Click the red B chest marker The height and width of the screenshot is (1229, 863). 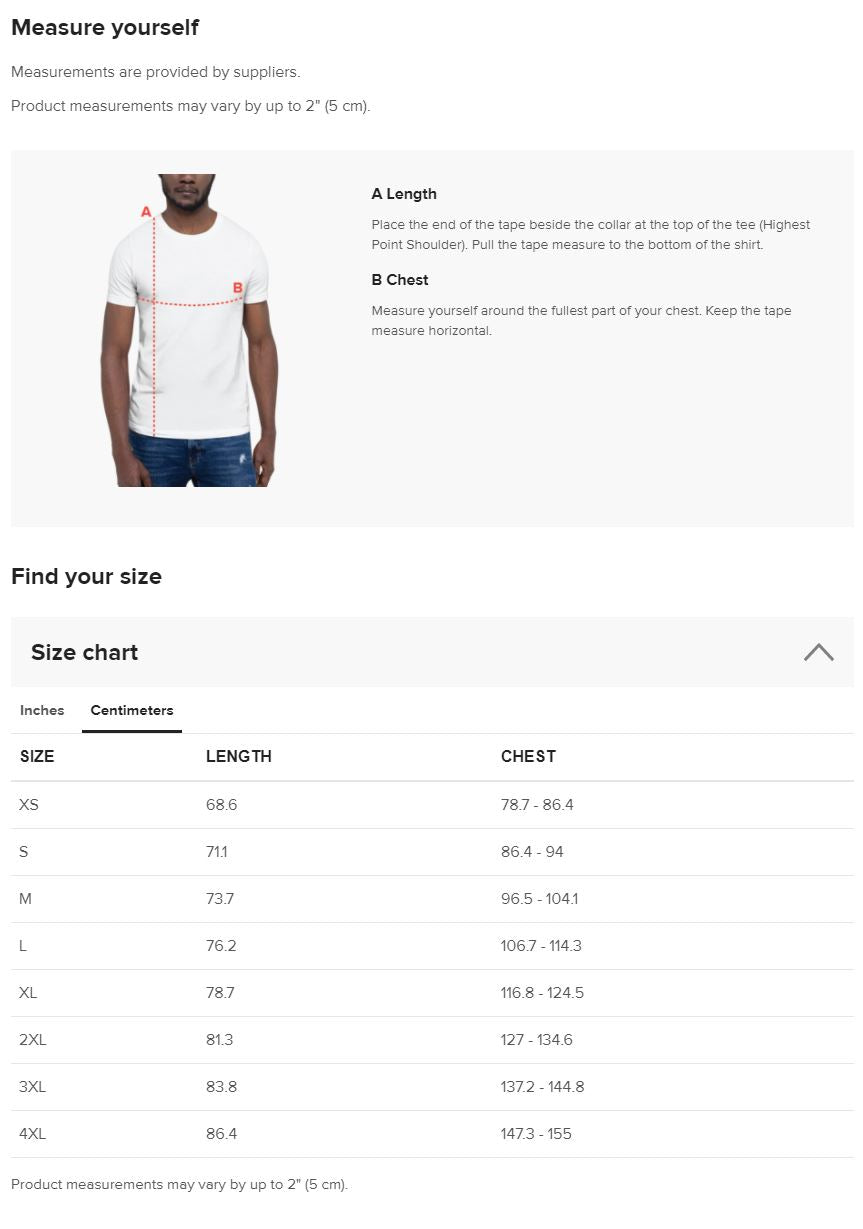point(238,288)
